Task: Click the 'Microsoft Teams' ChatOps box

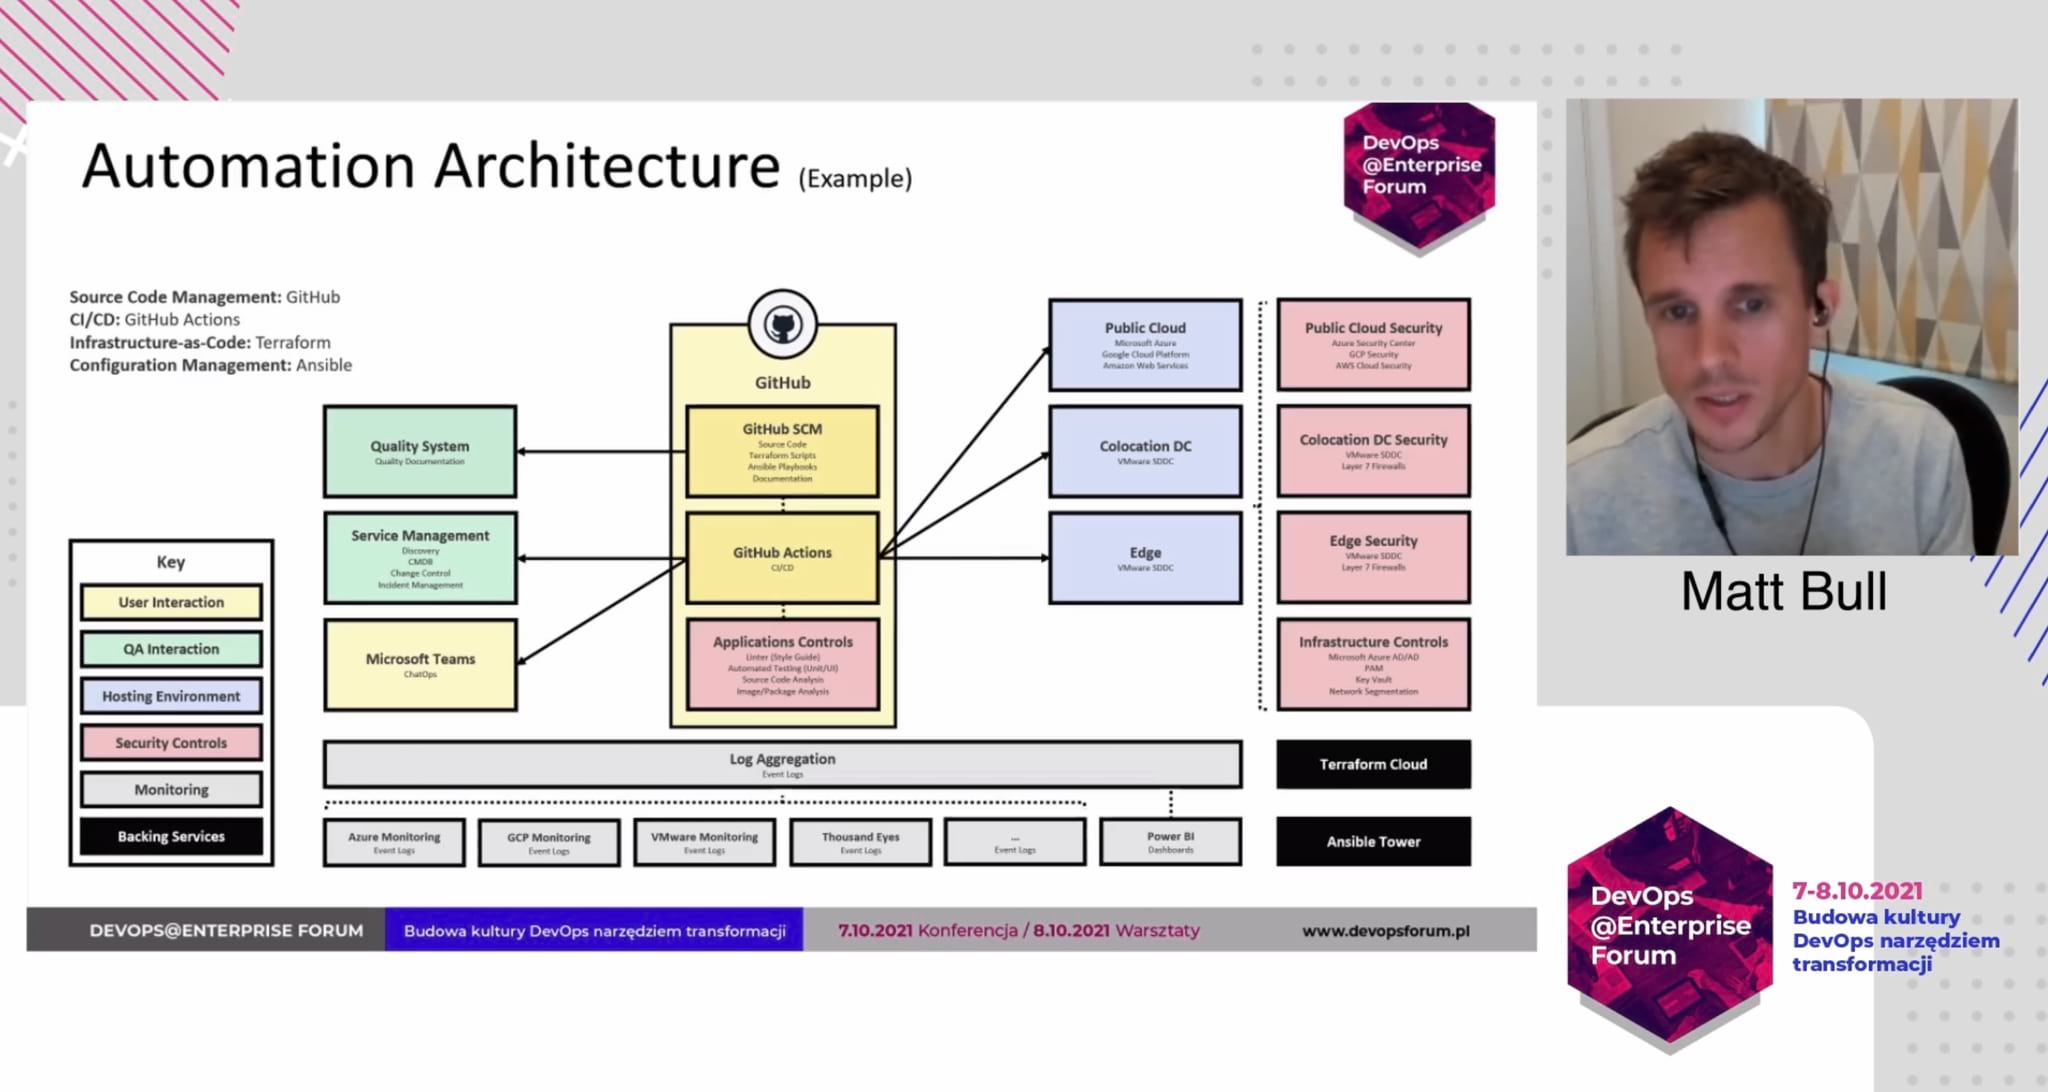Action: [x=420, y=665]
